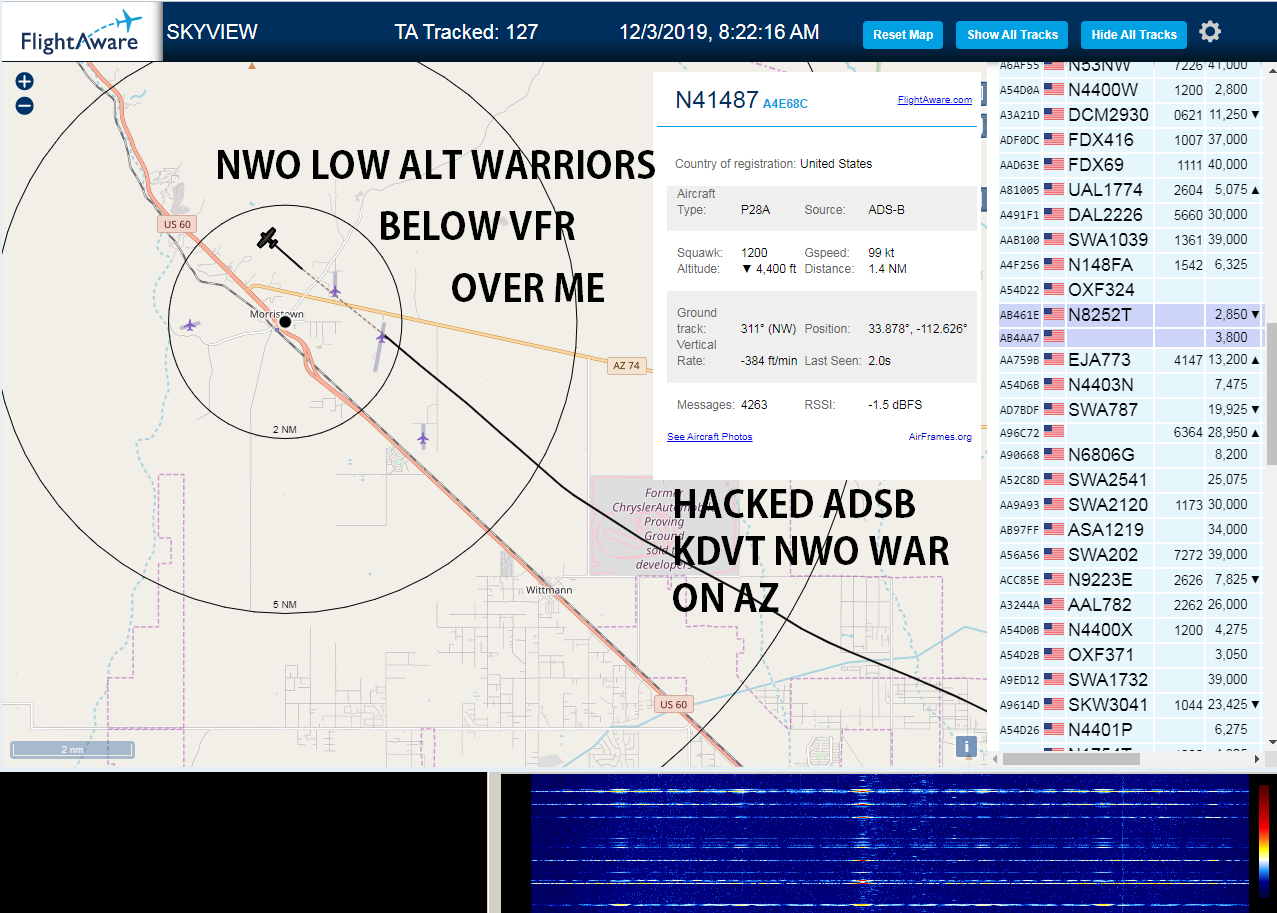Screen dimensions: 1277x913
Task: Open the FlightAware.com link in info panel
Action: pos(934,100)
